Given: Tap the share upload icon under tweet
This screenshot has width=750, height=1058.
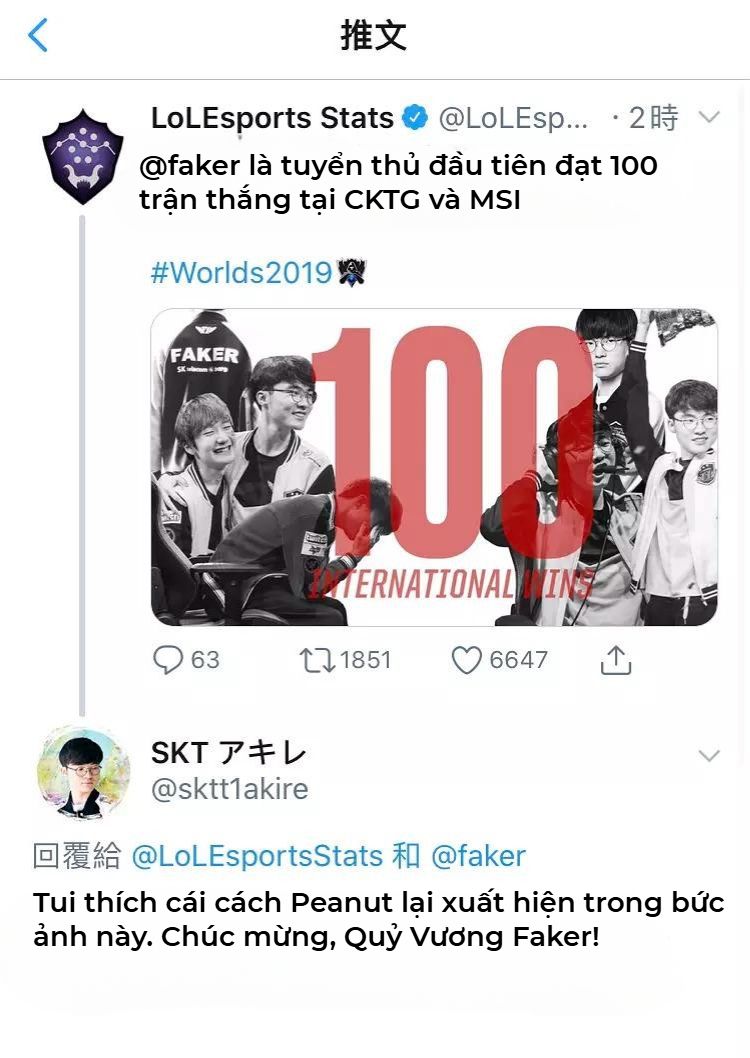Looking at the screenshot, I should click(x=616, y=660).
